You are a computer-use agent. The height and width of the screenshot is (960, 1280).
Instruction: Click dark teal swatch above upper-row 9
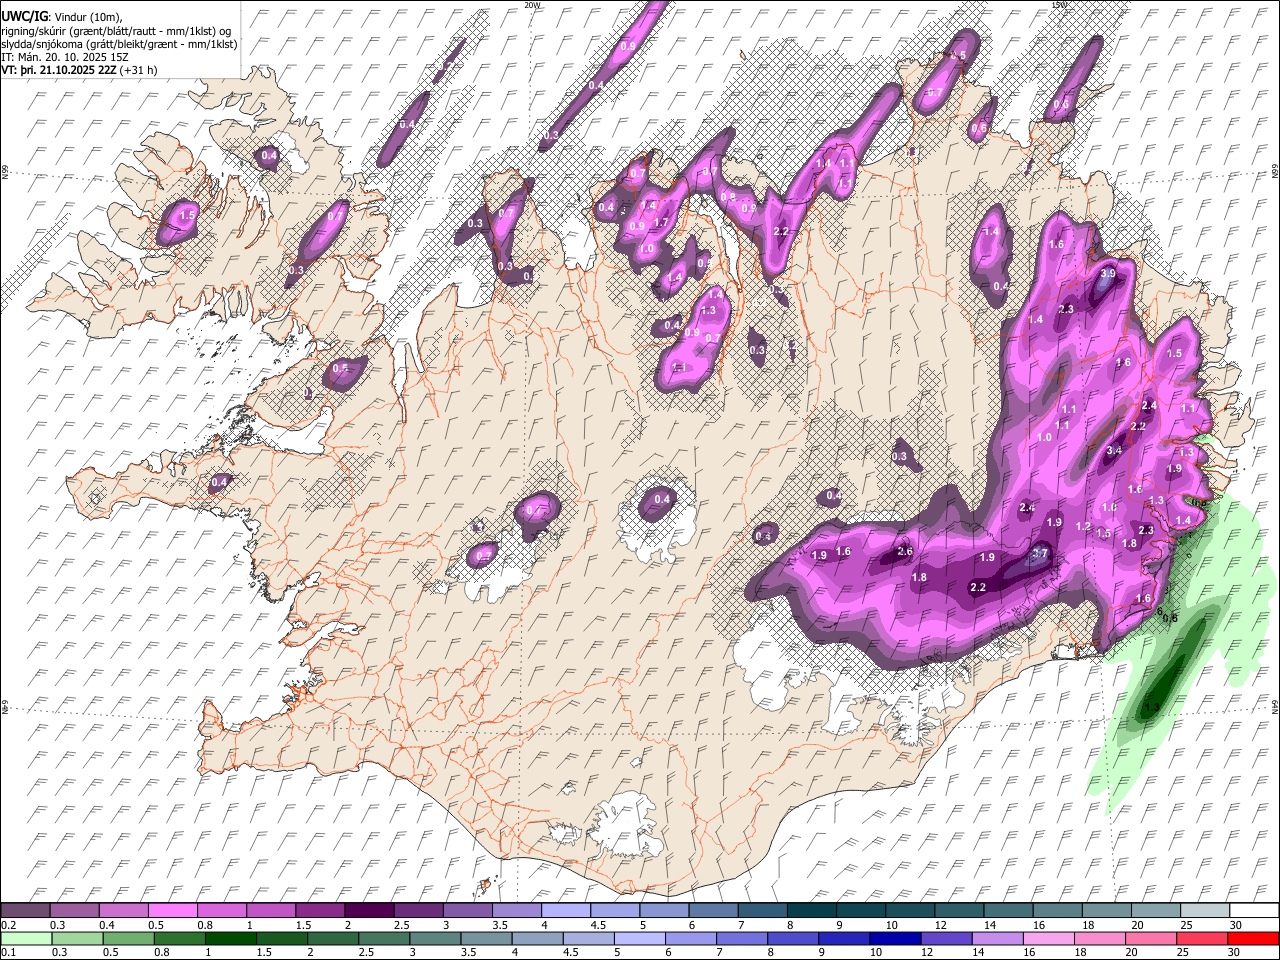(x=860, y=911)
